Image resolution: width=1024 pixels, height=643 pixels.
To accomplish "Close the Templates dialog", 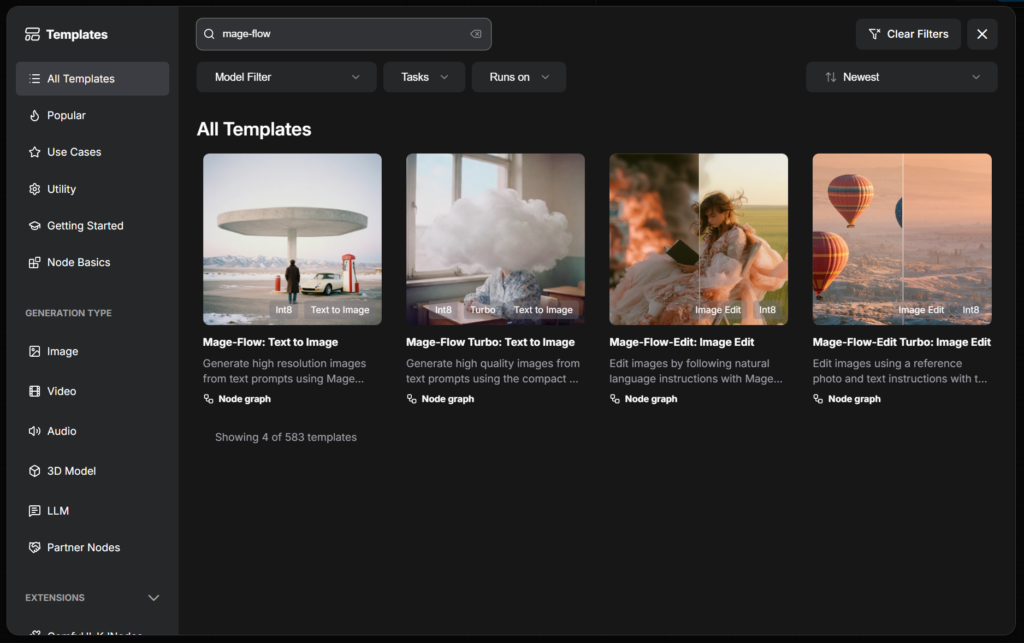I will point(982,34).
